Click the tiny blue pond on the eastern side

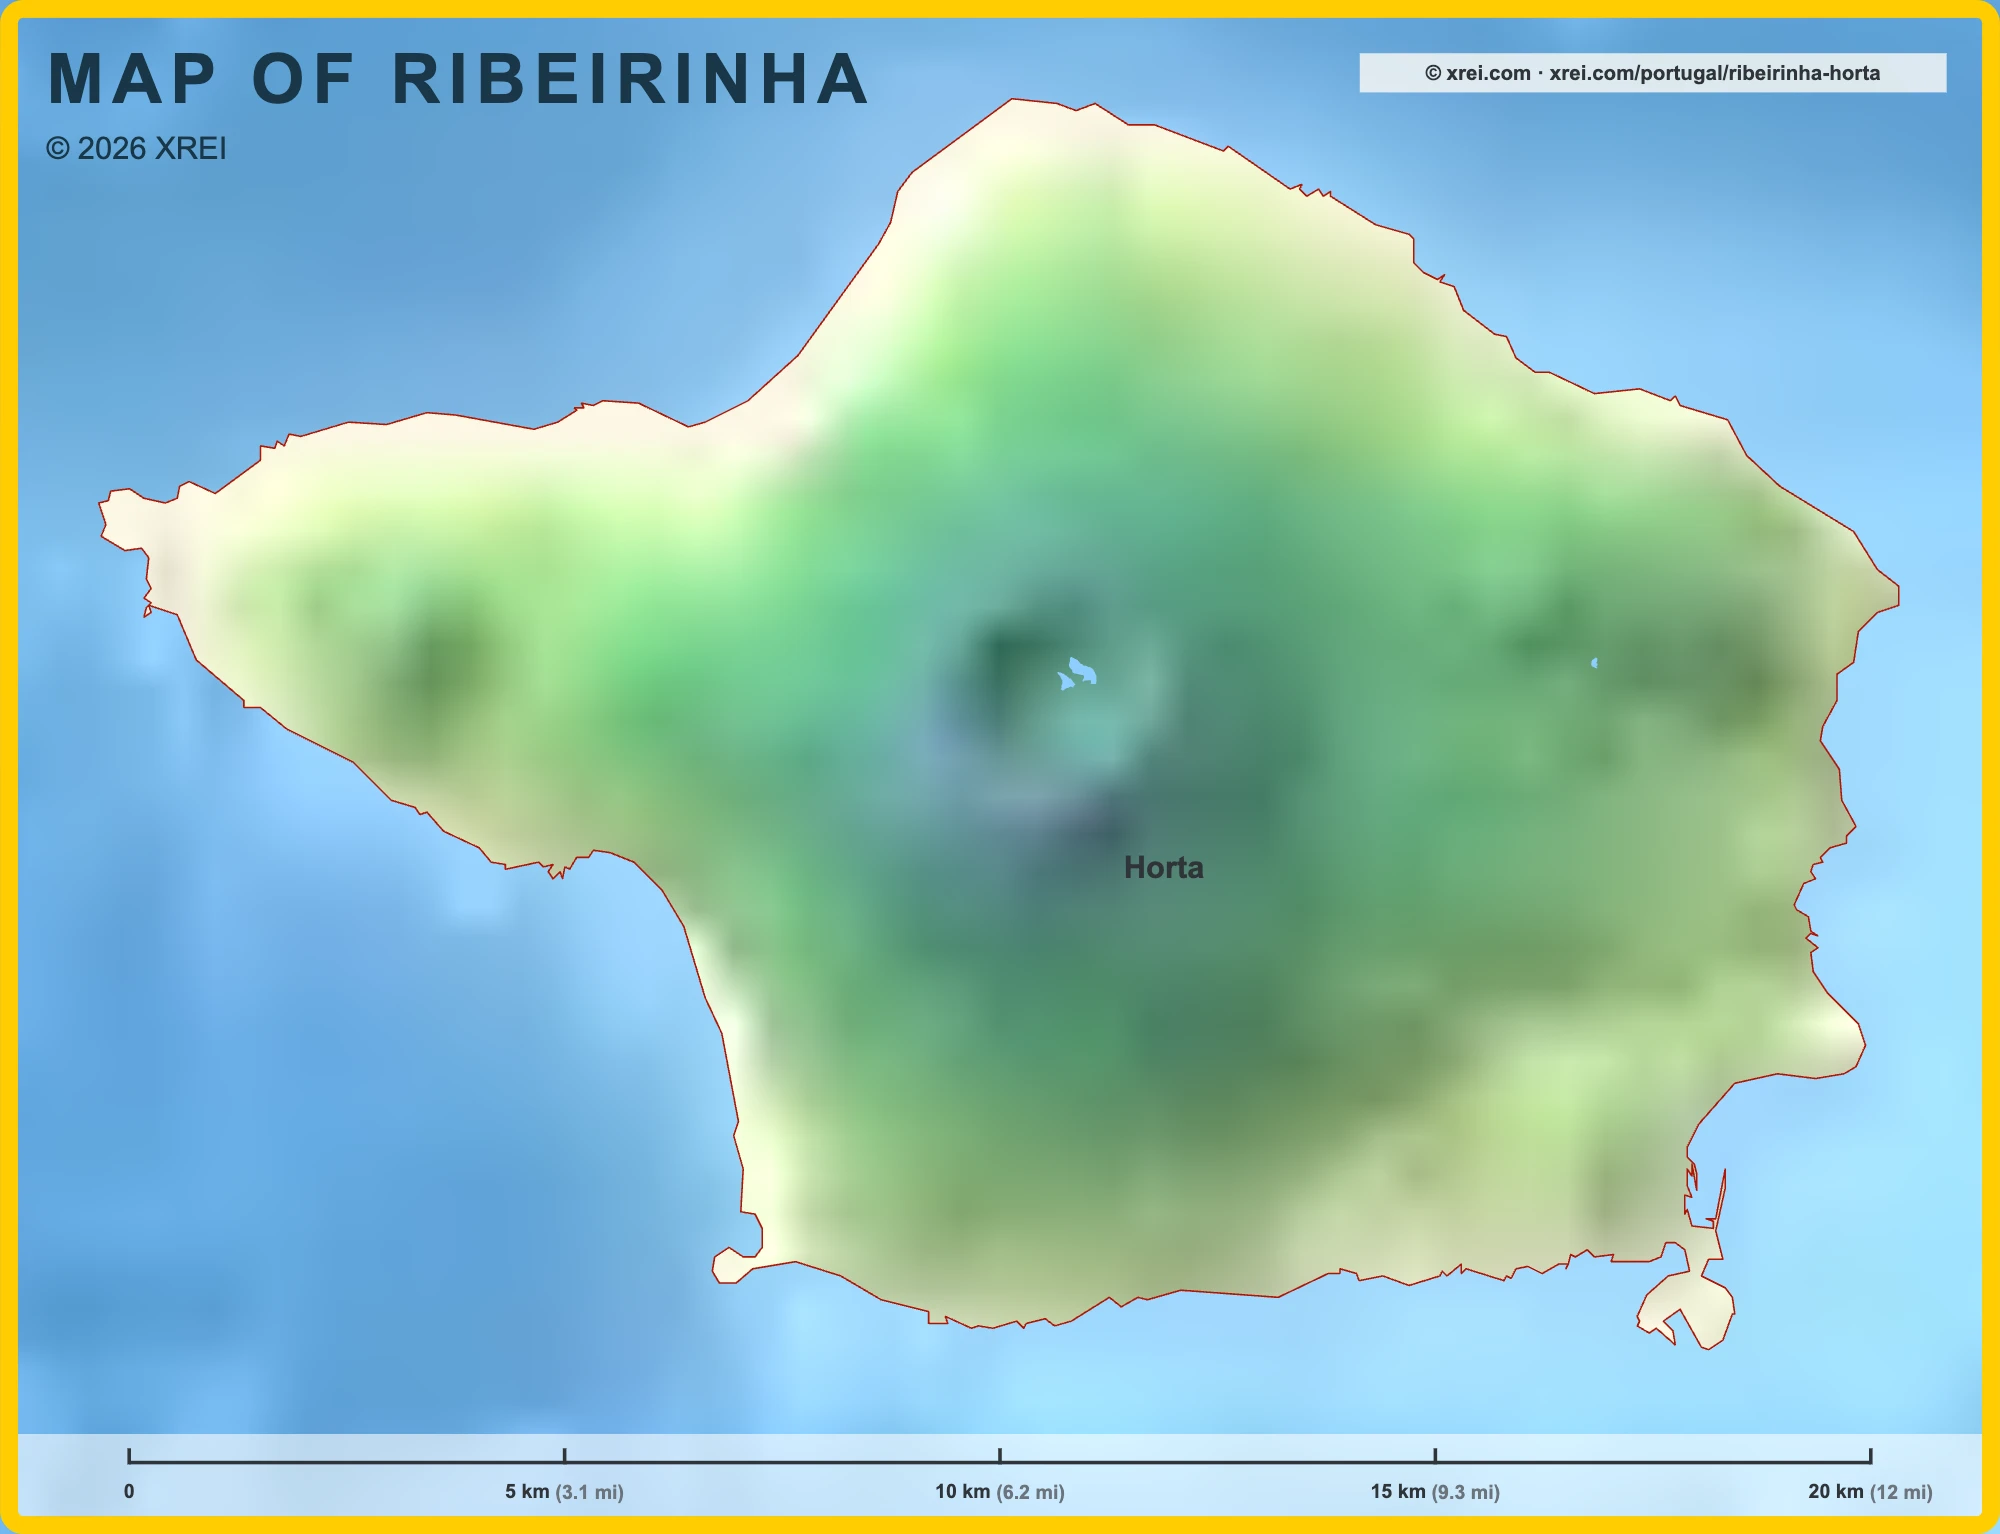[1594, 663]
